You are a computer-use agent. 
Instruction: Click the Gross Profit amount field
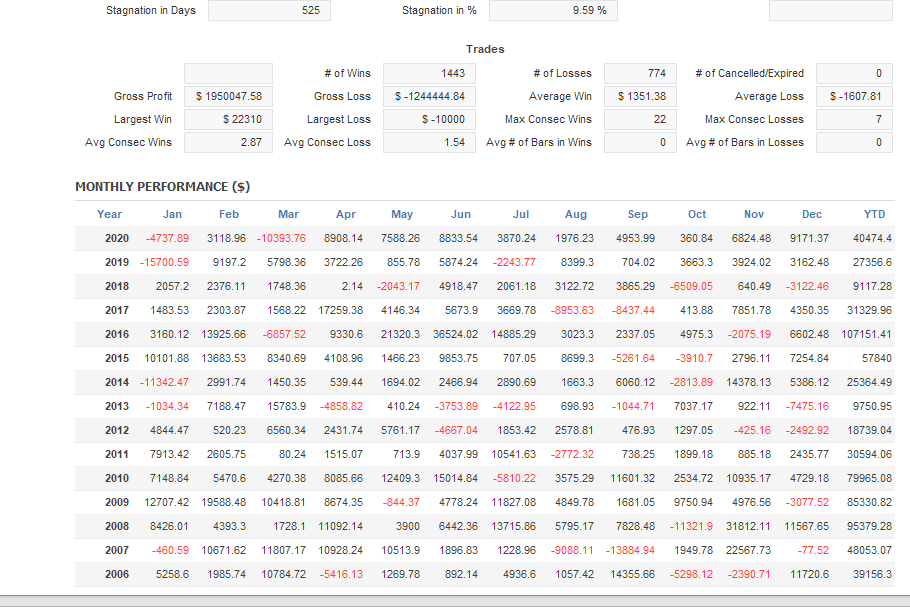coord(228,96)
